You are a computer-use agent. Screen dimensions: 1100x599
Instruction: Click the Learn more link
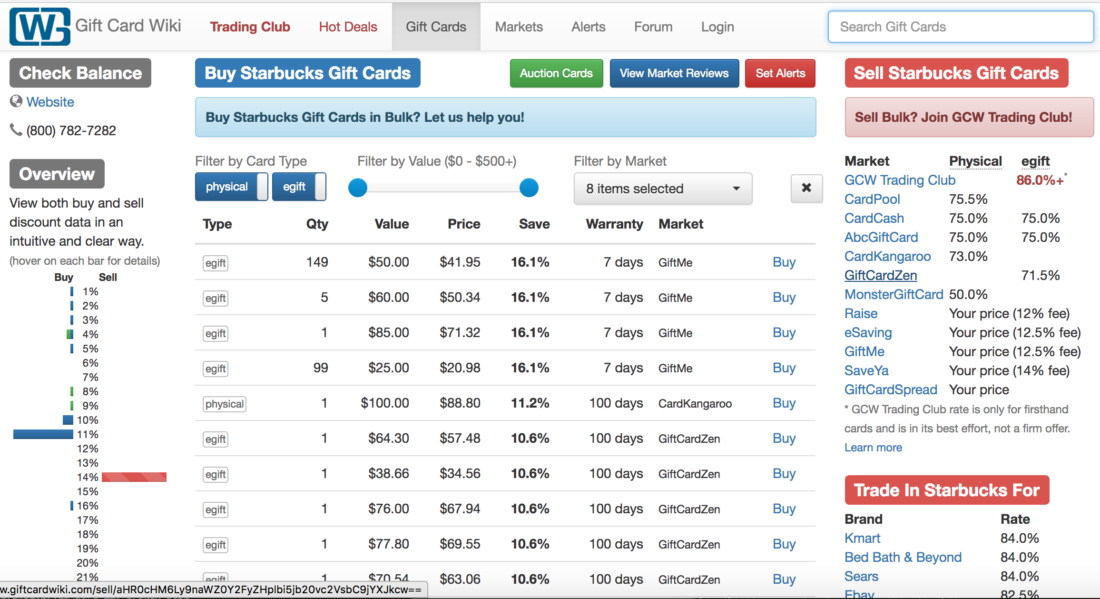click(x=873, y=447)
